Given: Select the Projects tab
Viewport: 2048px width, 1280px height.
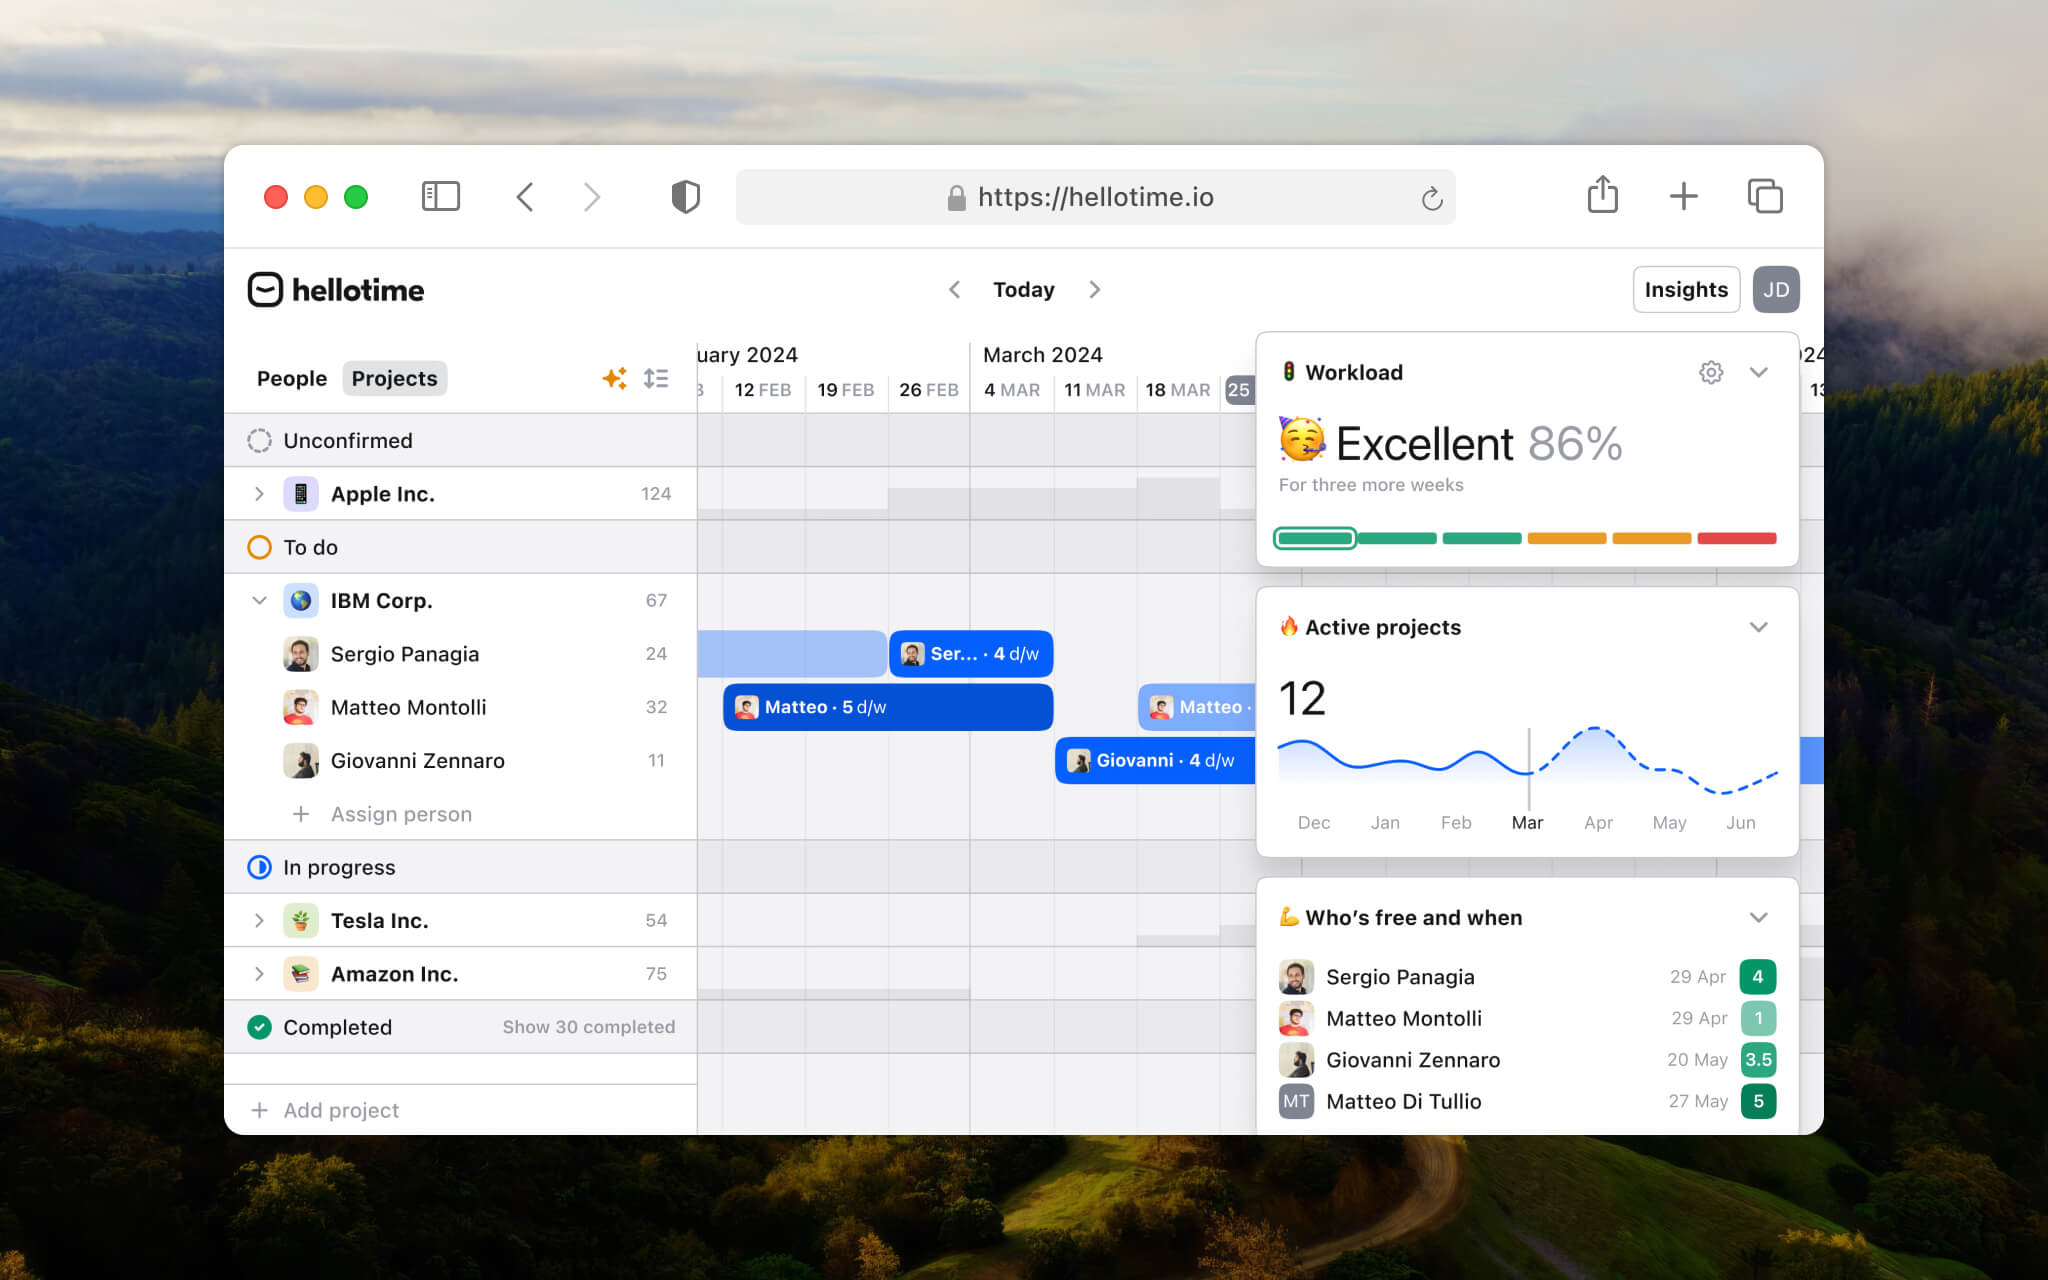Looking at the screenshot, I should tap(394, 378).
